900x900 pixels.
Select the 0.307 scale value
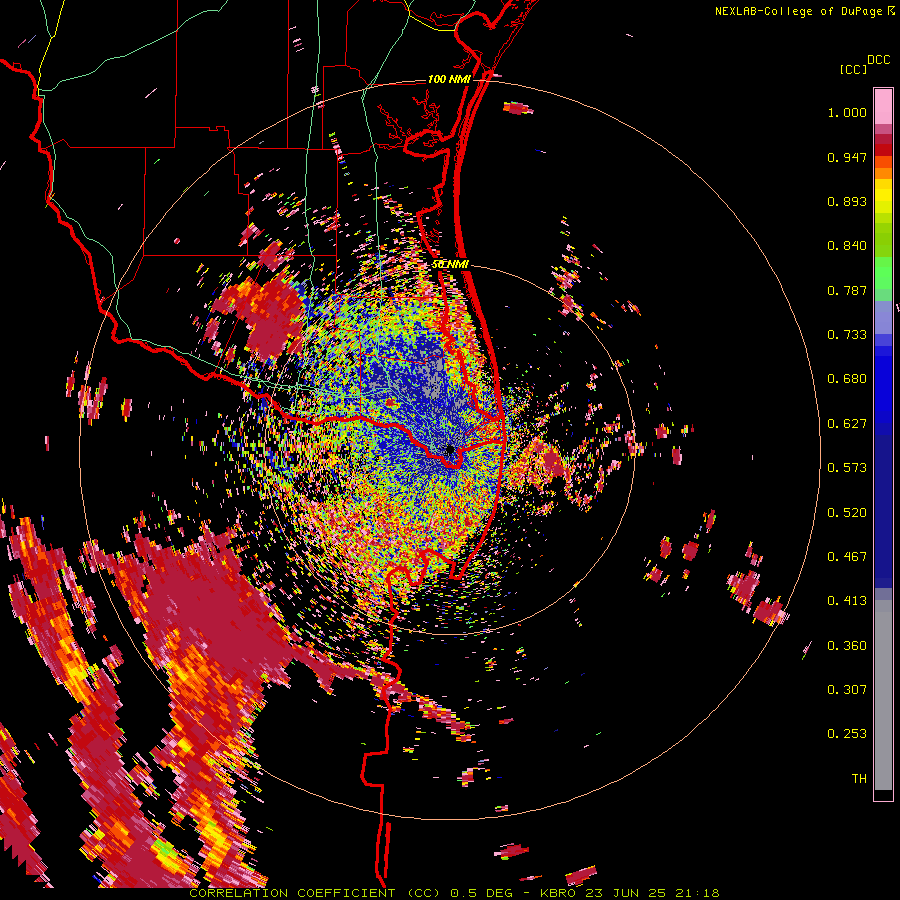pyautogui.click(x=847, y=690)
